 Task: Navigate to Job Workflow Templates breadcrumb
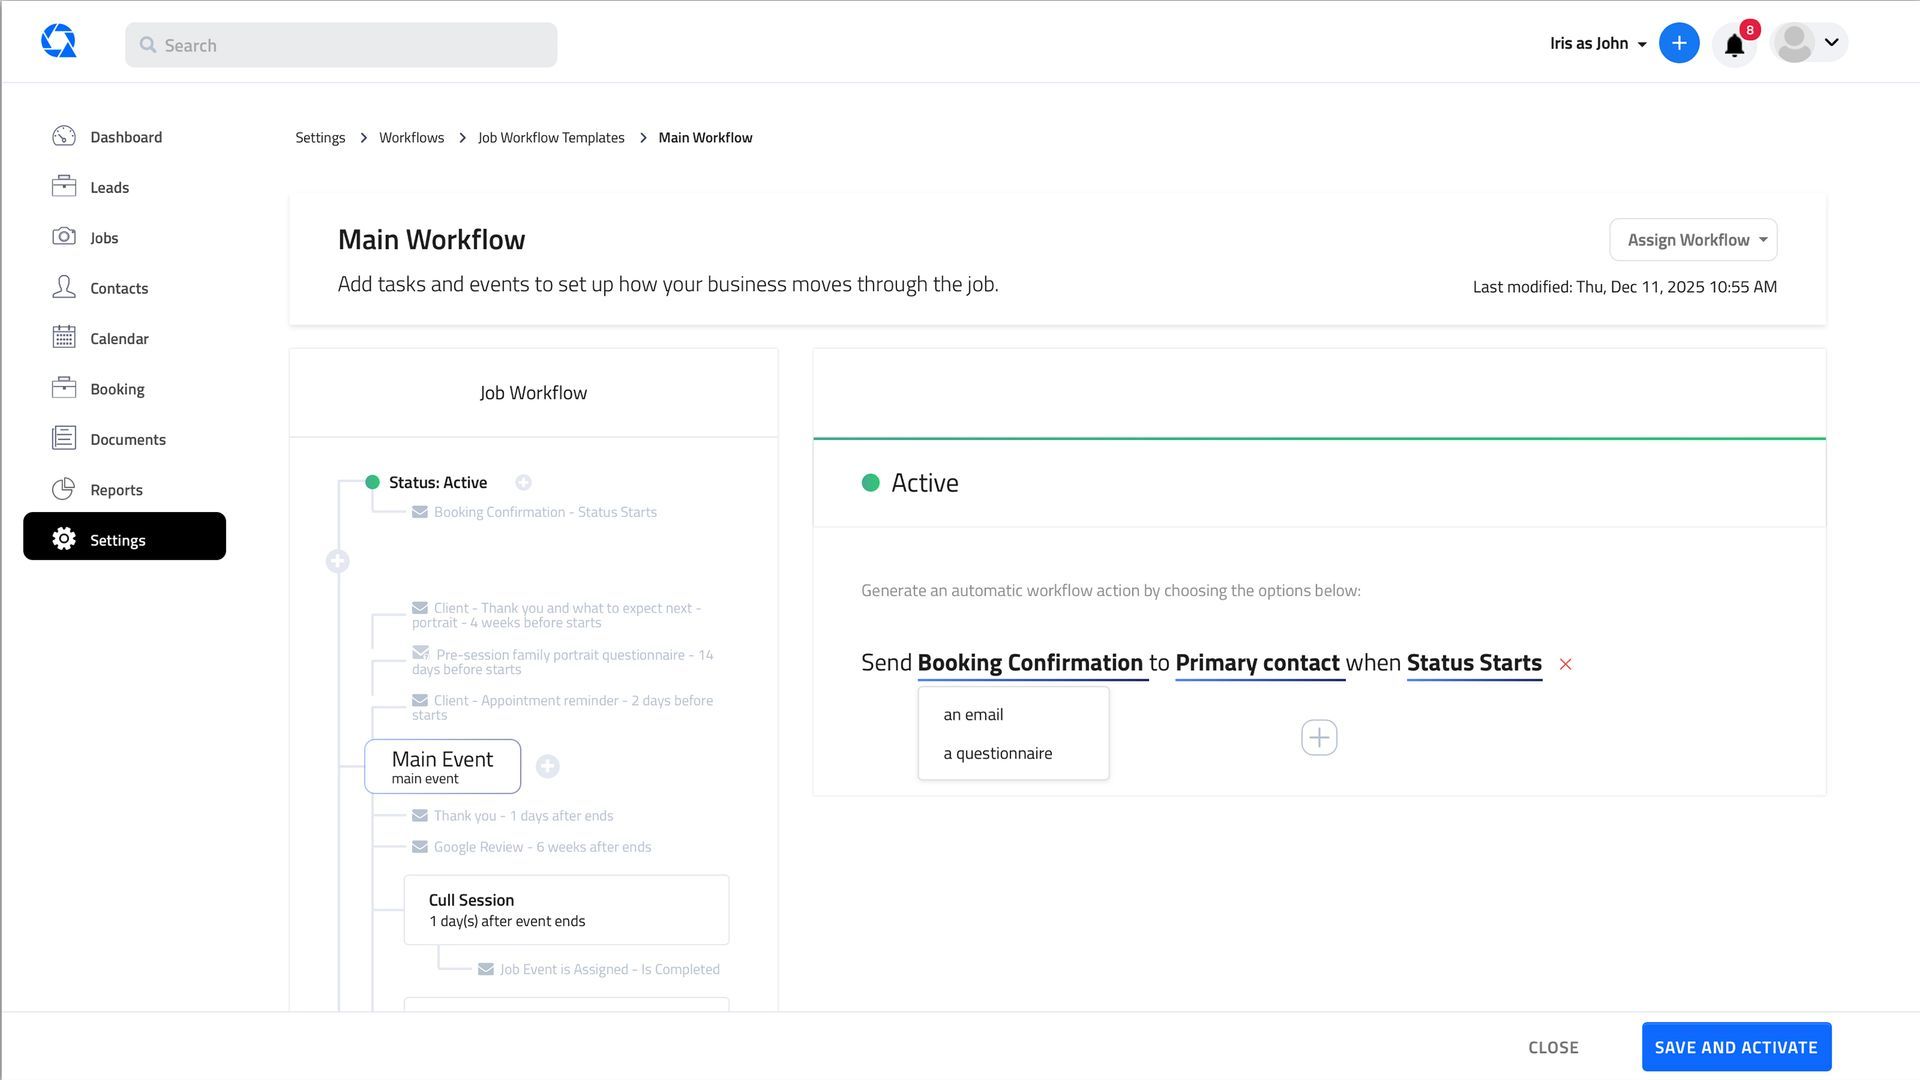550,137
